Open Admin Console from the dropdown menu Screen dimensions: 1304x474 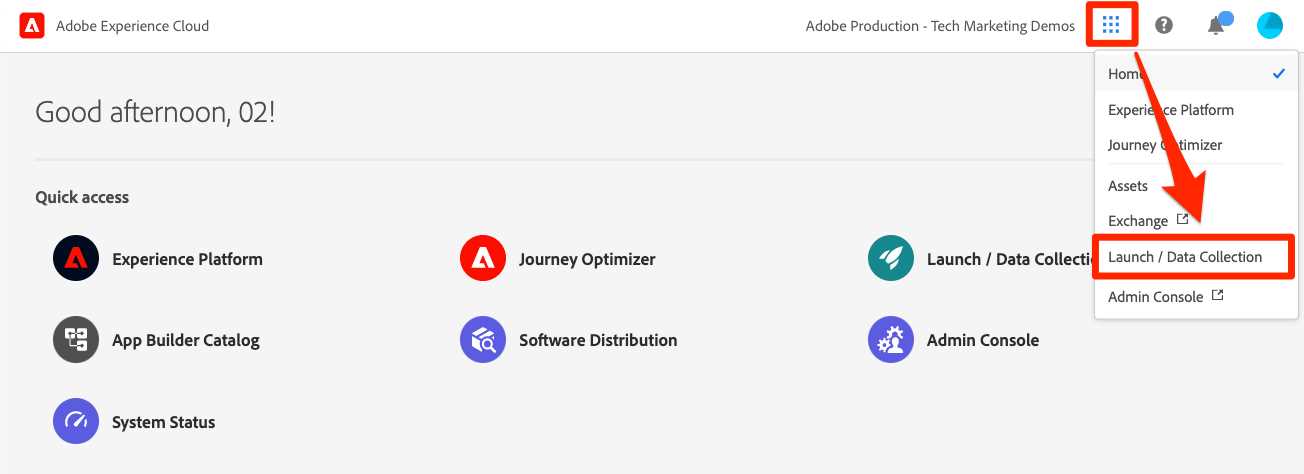coord(1155,297)
